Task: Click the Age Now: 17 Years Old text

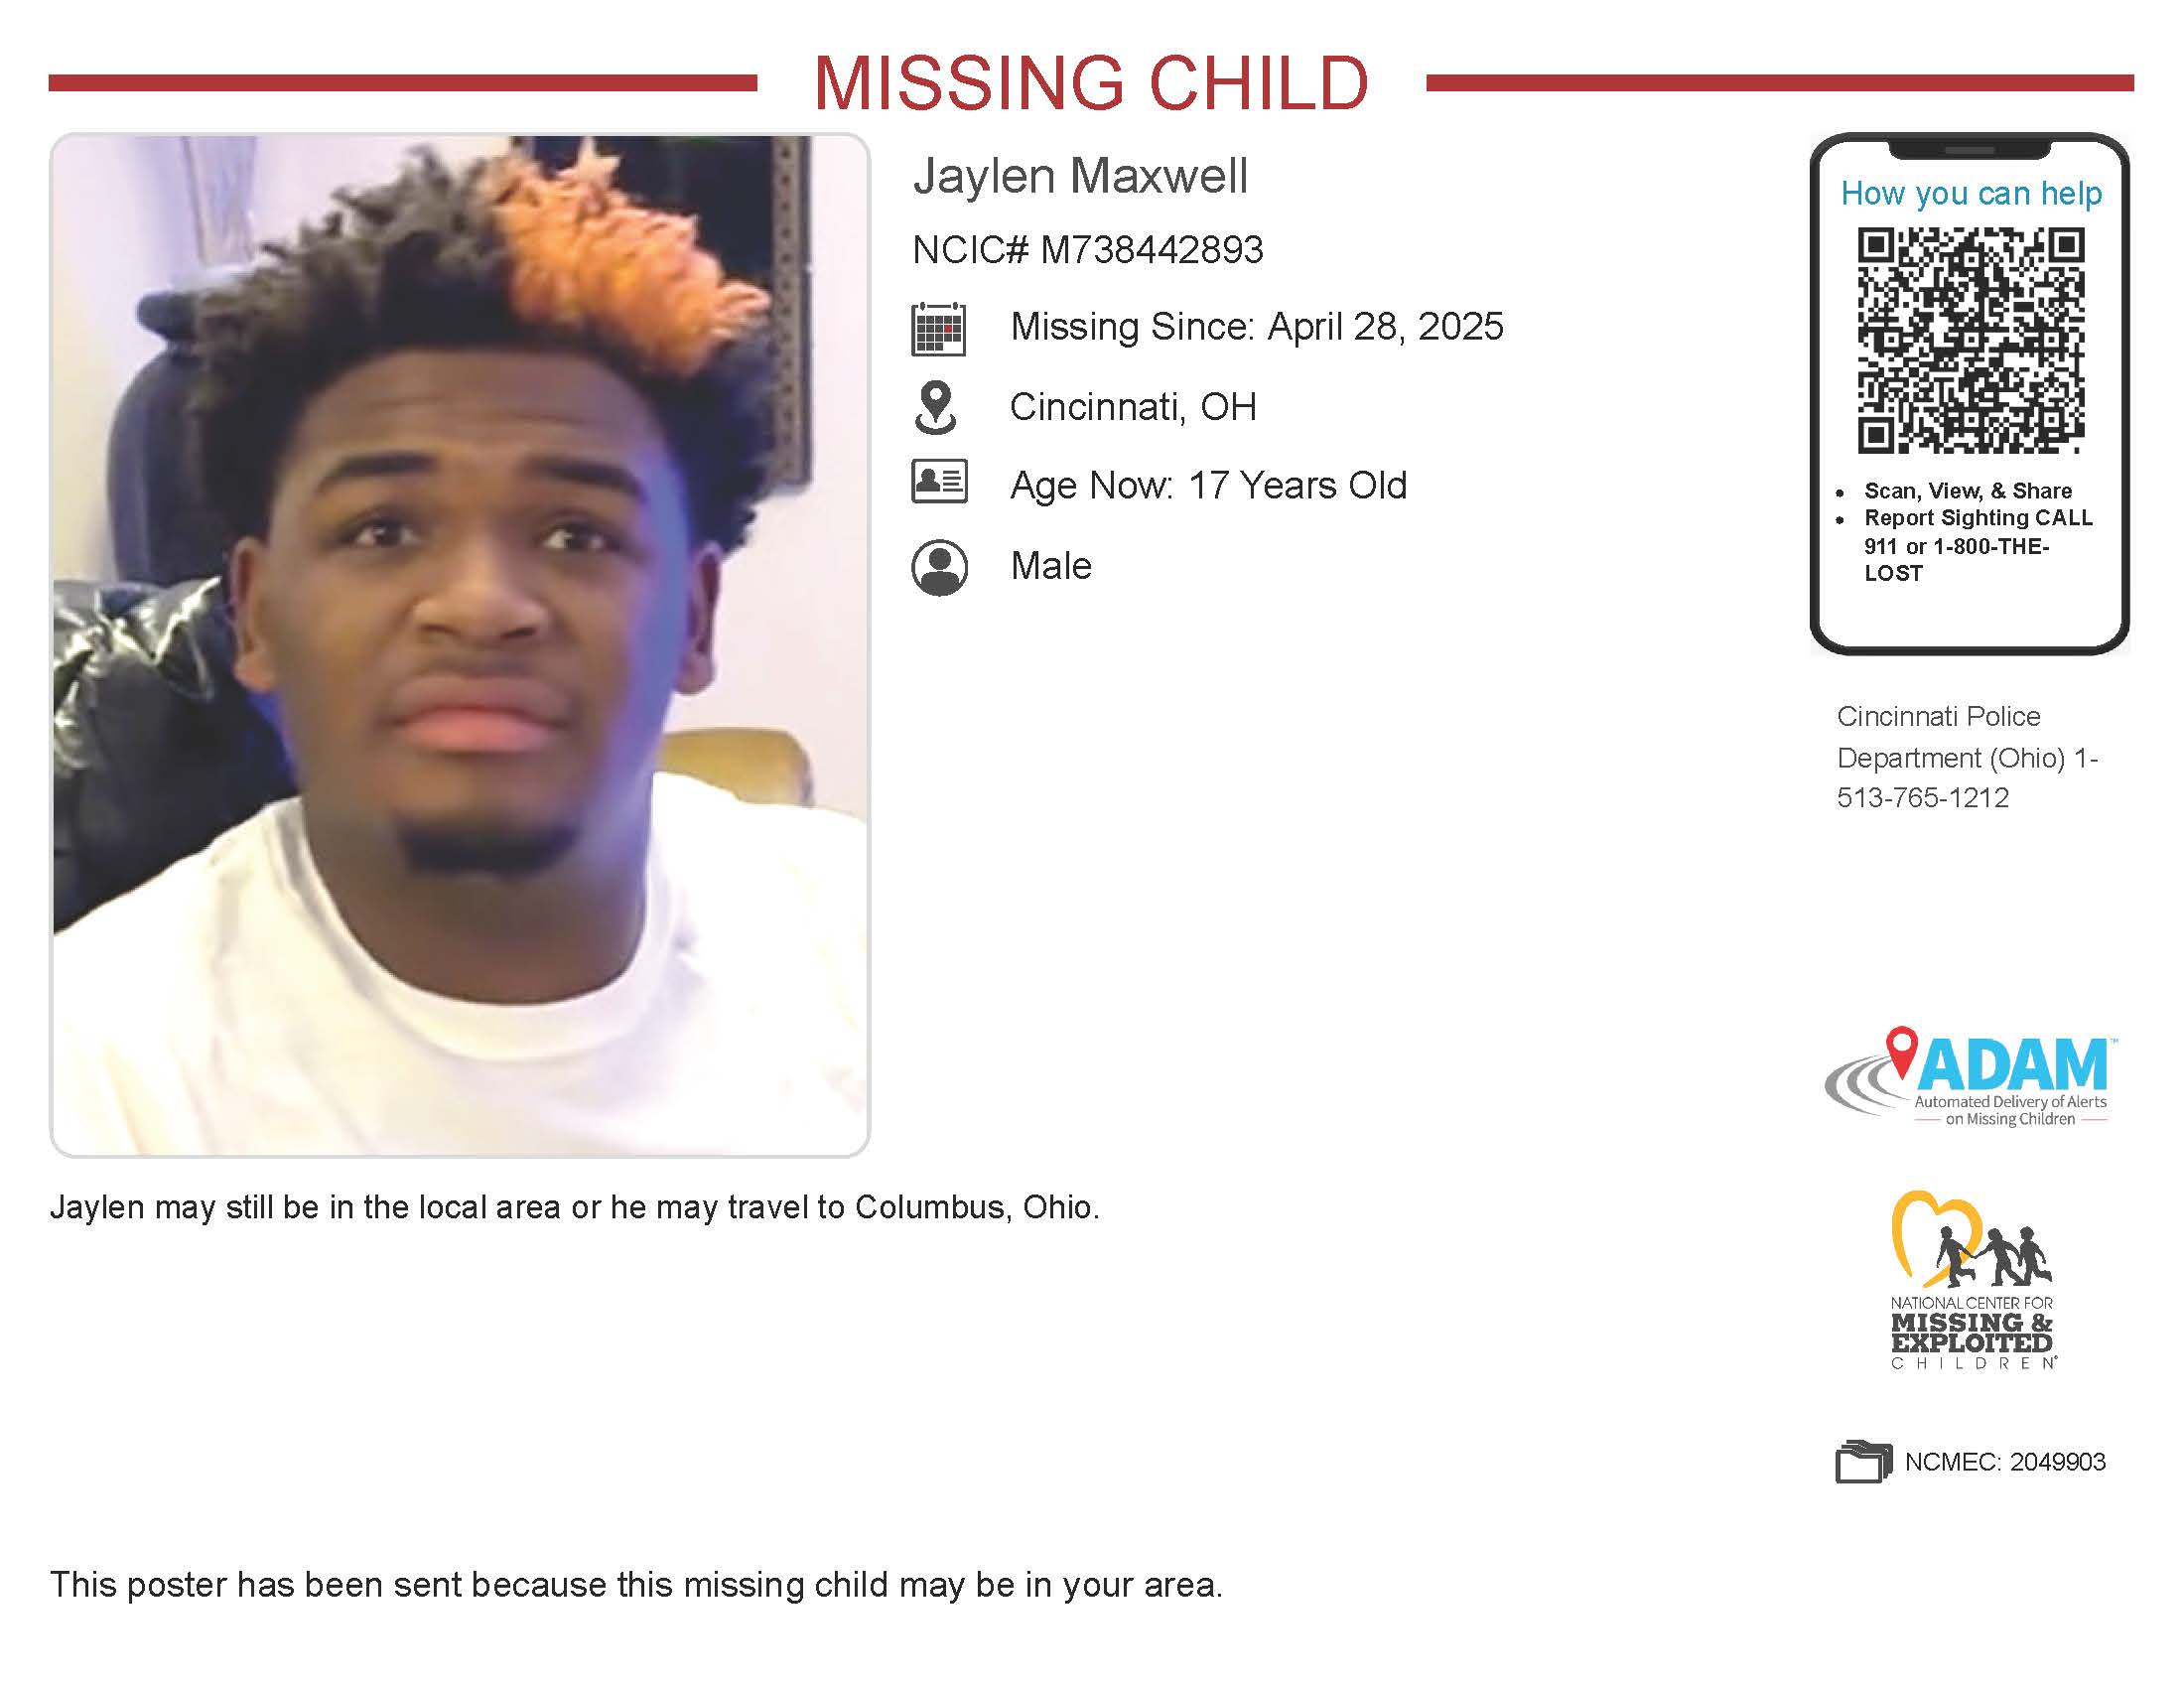Action: [x=1208, y=486]
